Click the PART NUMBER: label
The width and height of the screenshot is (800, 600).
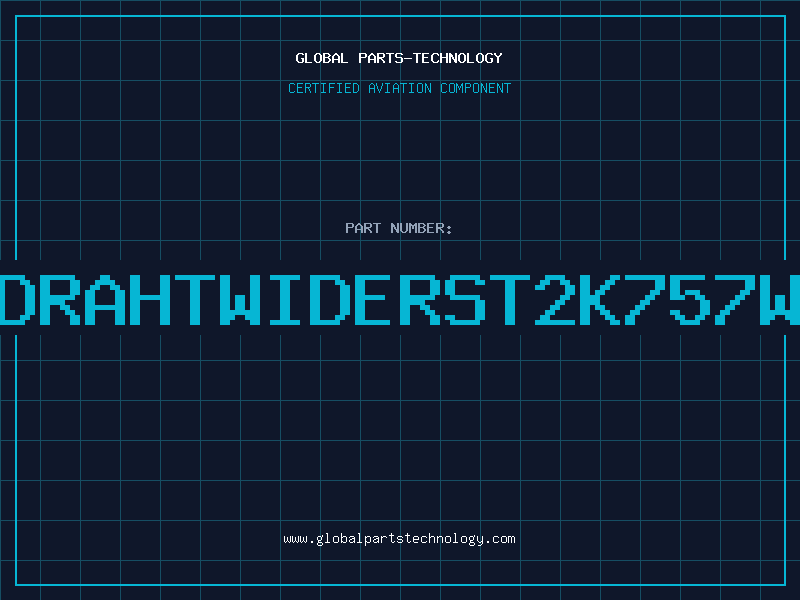pyautogui.click(x=399, y=228)
